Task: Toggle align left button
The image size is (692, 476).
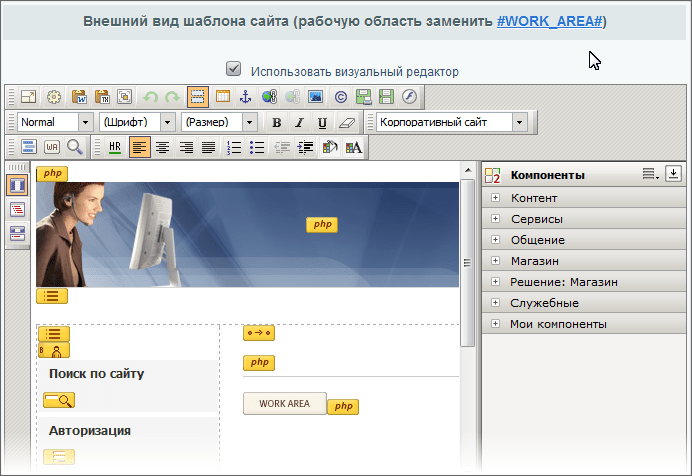Action: point(139,147)
